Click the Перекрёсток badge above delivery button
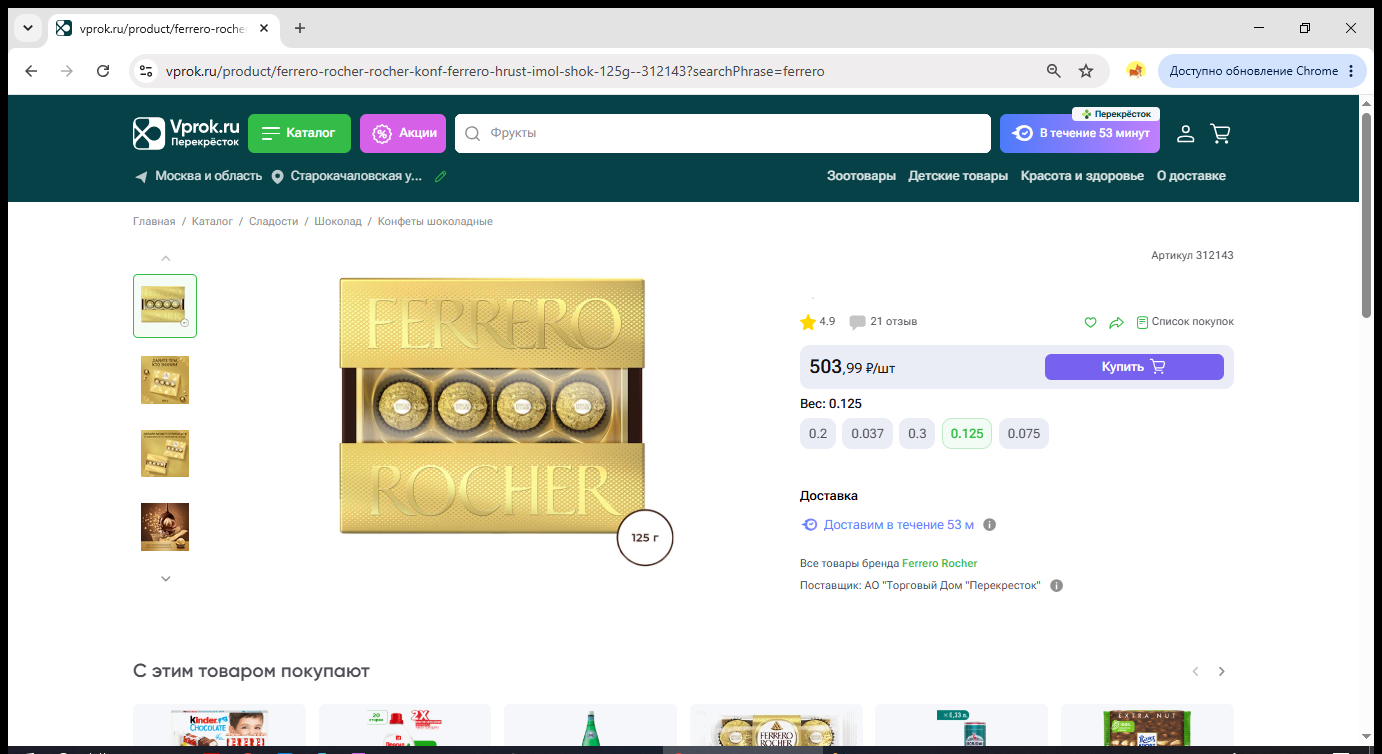This screenshot has width=1382, height=754. tap(1116, 114)
